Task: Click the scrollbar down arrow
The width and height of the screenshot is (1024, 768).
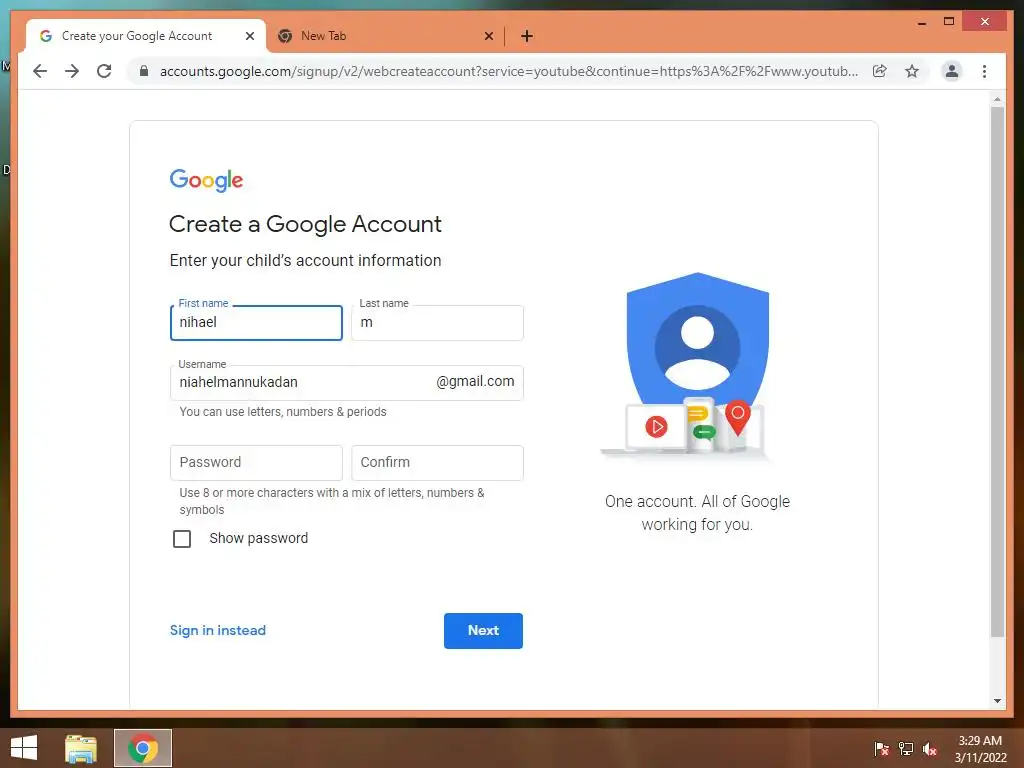Action: click(997, 701)
